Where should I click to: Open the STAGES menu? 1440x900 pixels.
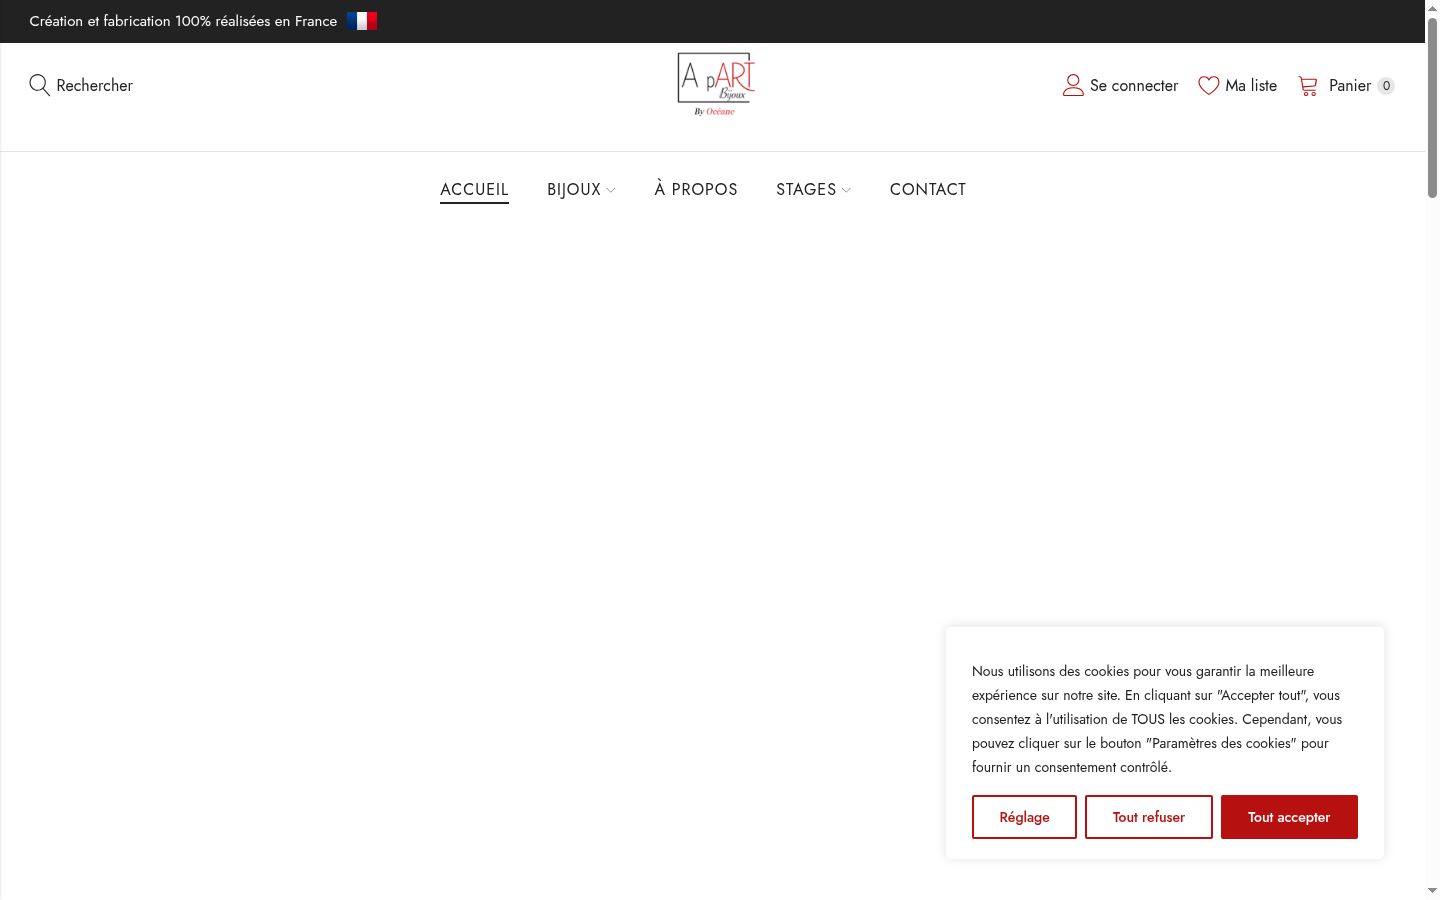pos(806,189)
